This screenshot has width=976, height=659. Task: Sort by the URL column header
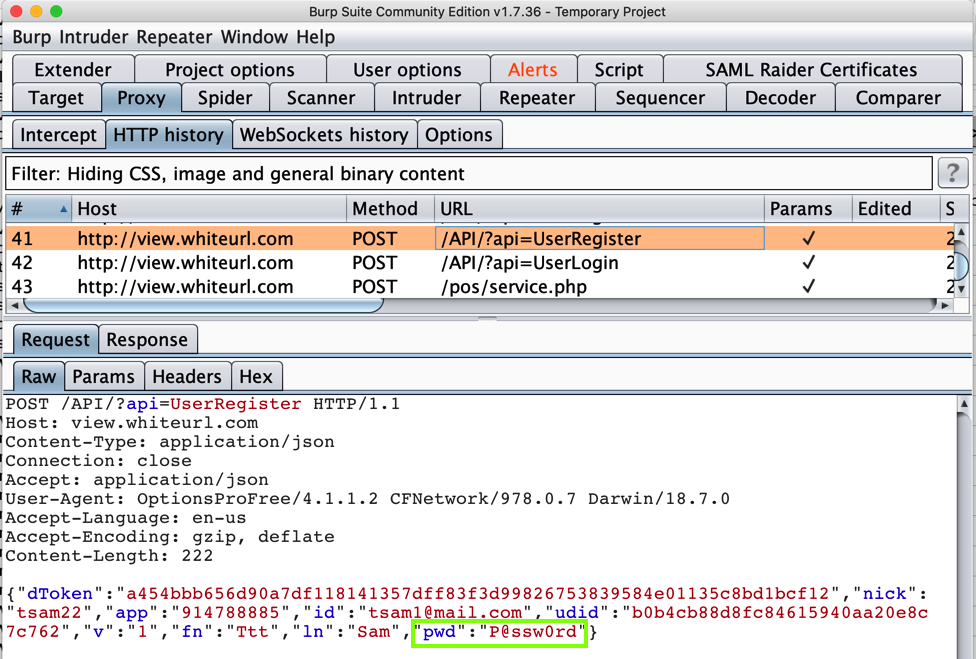(599, 208)
